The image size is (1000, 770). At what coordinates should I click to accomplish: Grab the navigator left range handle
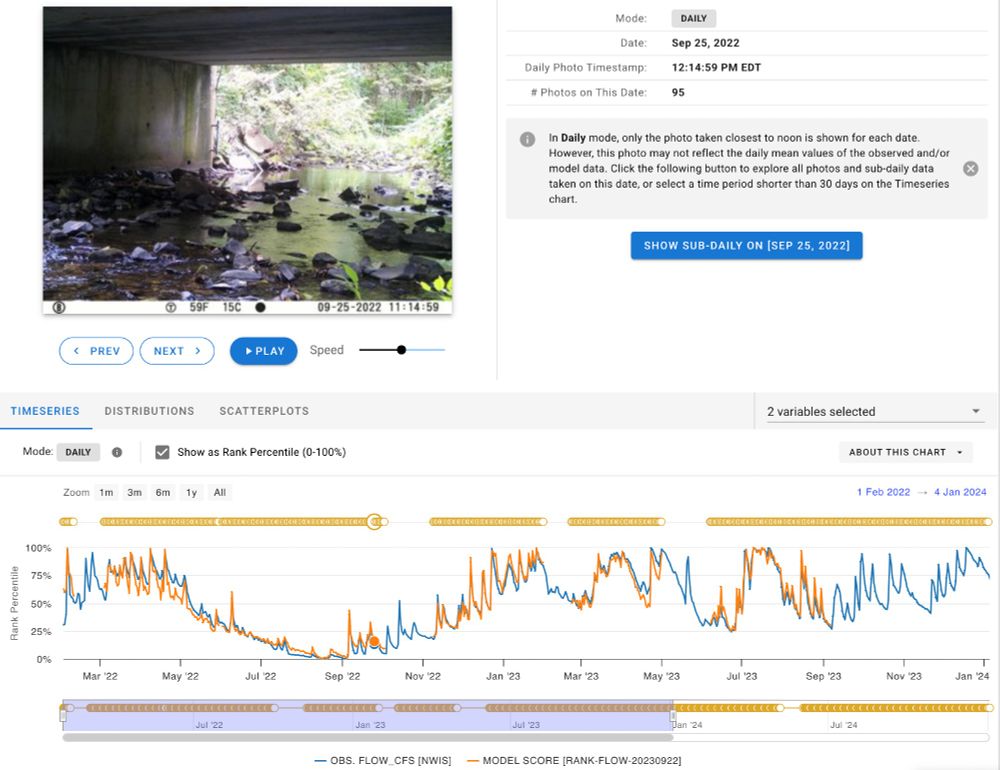coord(63,716)
